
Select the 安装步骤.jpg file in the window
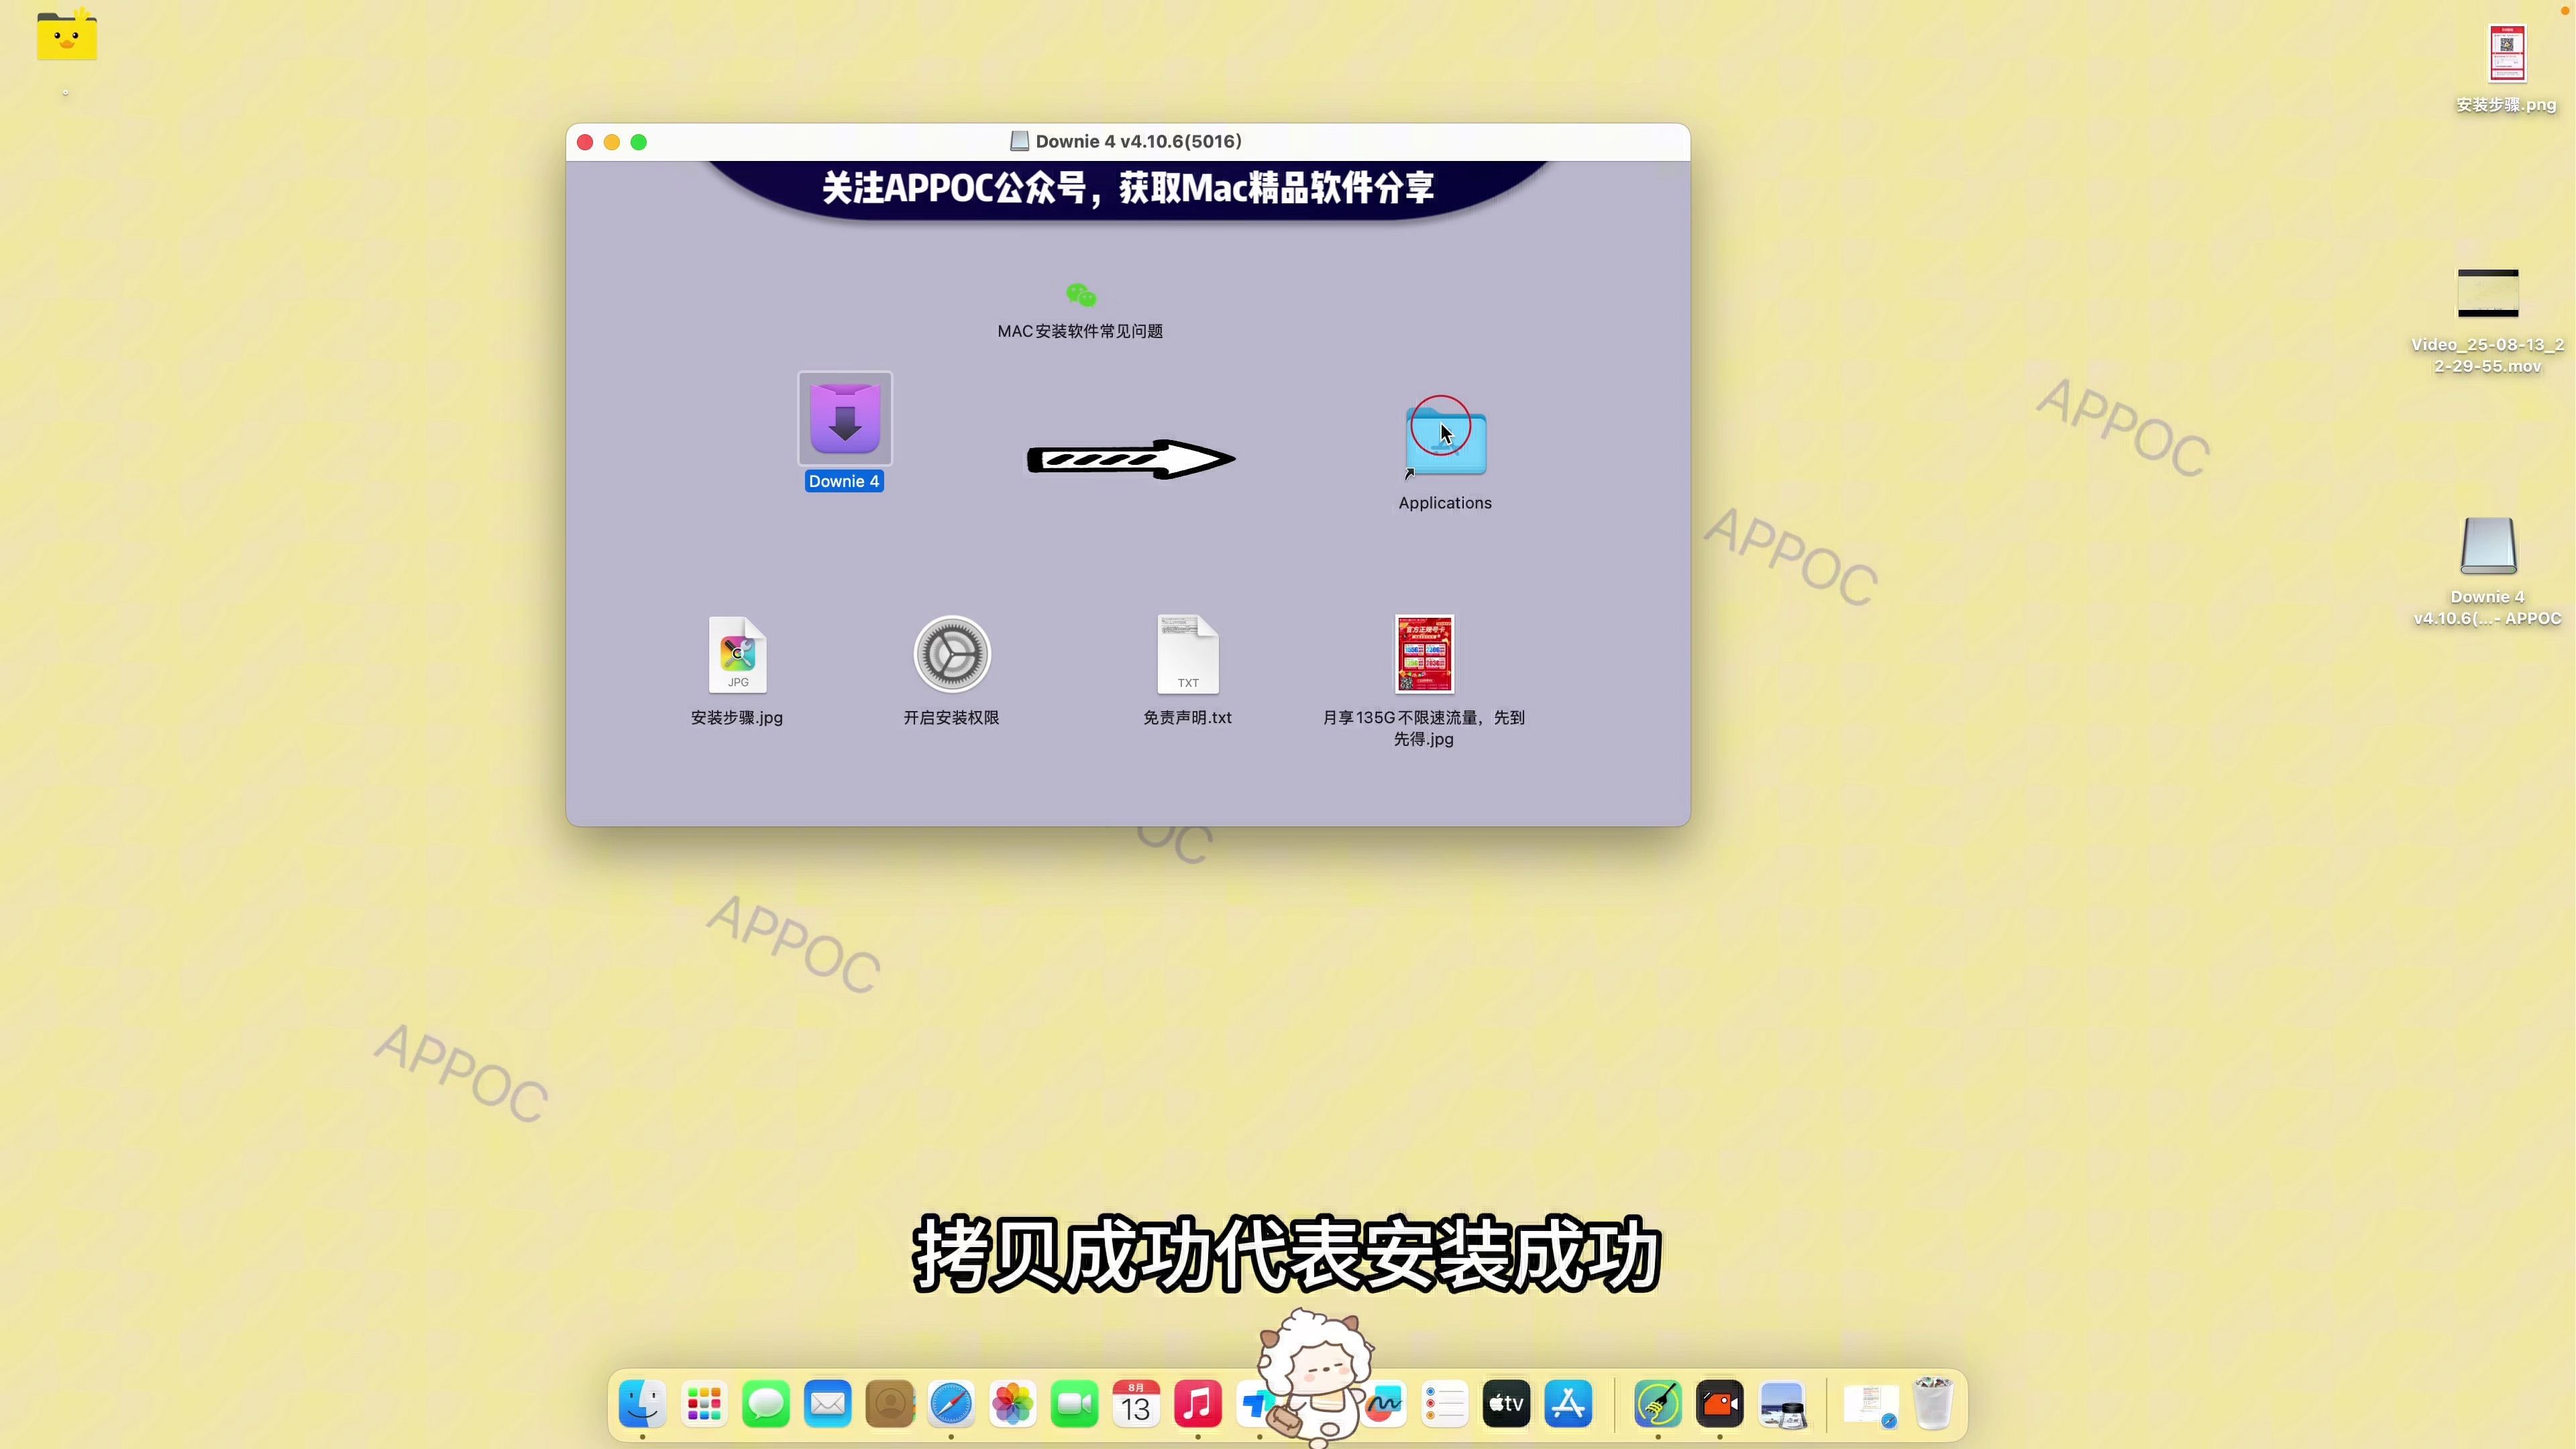737,654
